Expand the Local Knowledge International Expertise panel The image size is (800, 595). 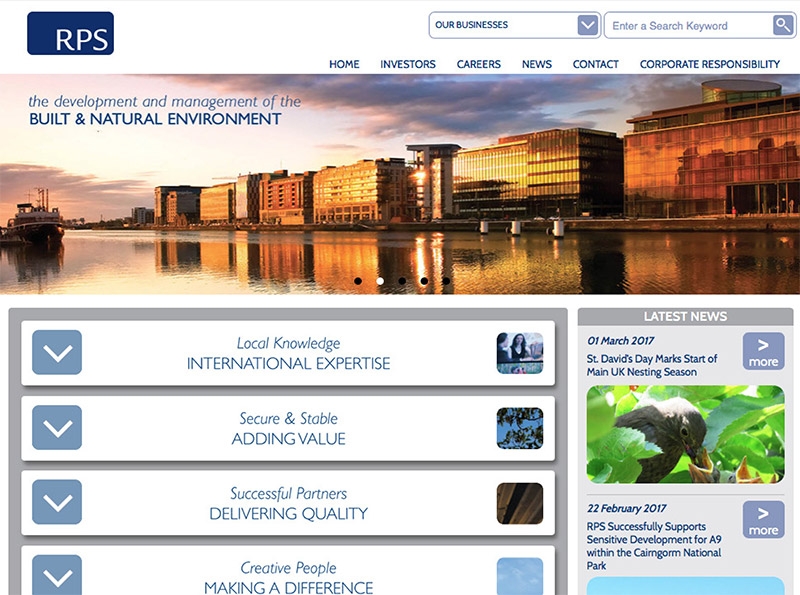pos(57,352)
